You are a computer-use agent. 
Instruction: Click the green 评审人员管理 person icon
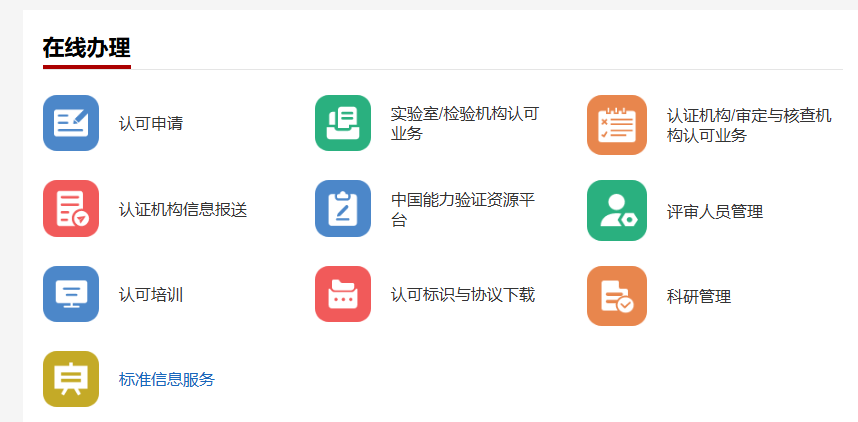click(x=616, y=210)
